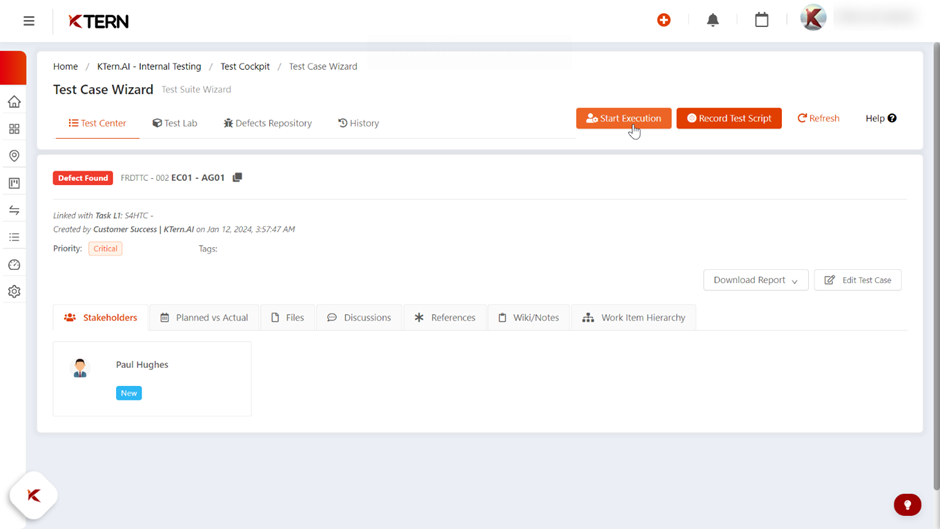The width and height of the screenshot is (940, 529).
Task: Open the Files tab
Action: (x=288, y=317)
